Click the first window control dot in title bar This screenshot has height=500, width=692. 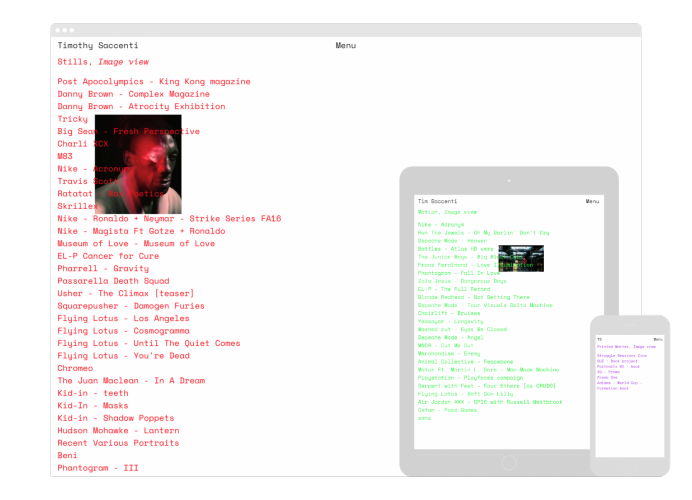pos(58,30)
